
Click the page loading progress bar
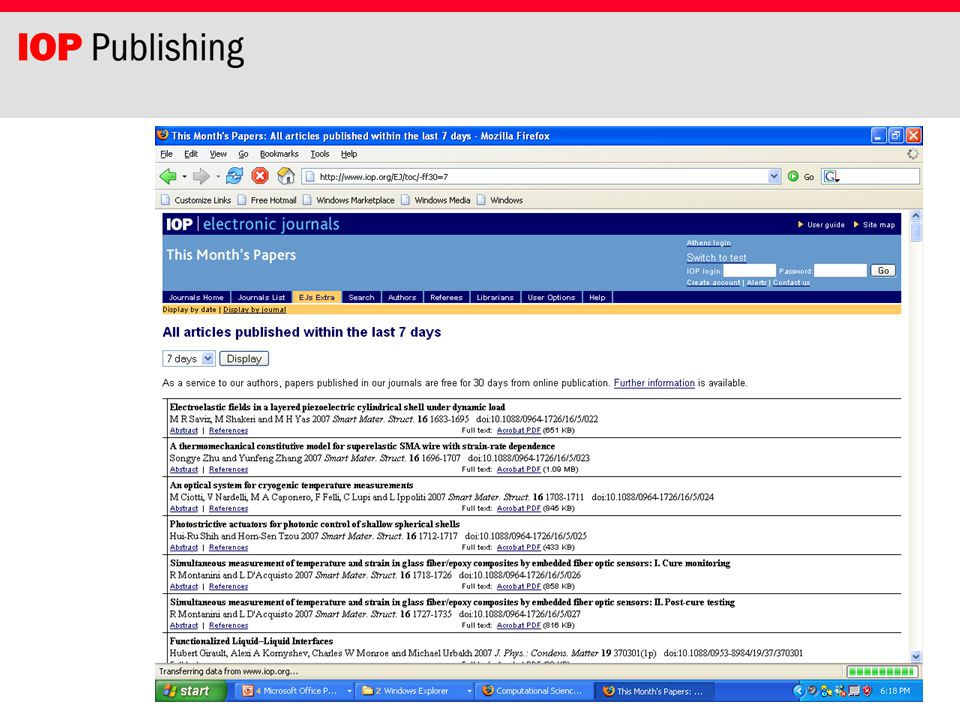tap(881, 672)
